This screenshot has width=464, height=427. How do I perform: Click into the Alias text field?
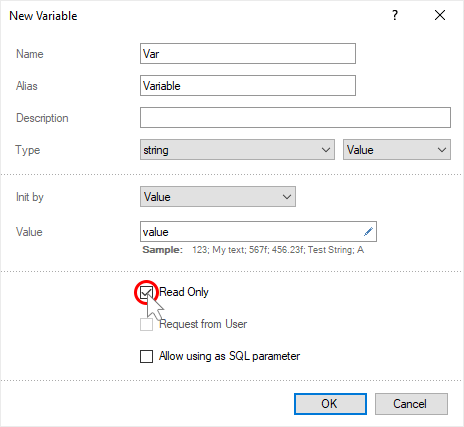point(248,86)
